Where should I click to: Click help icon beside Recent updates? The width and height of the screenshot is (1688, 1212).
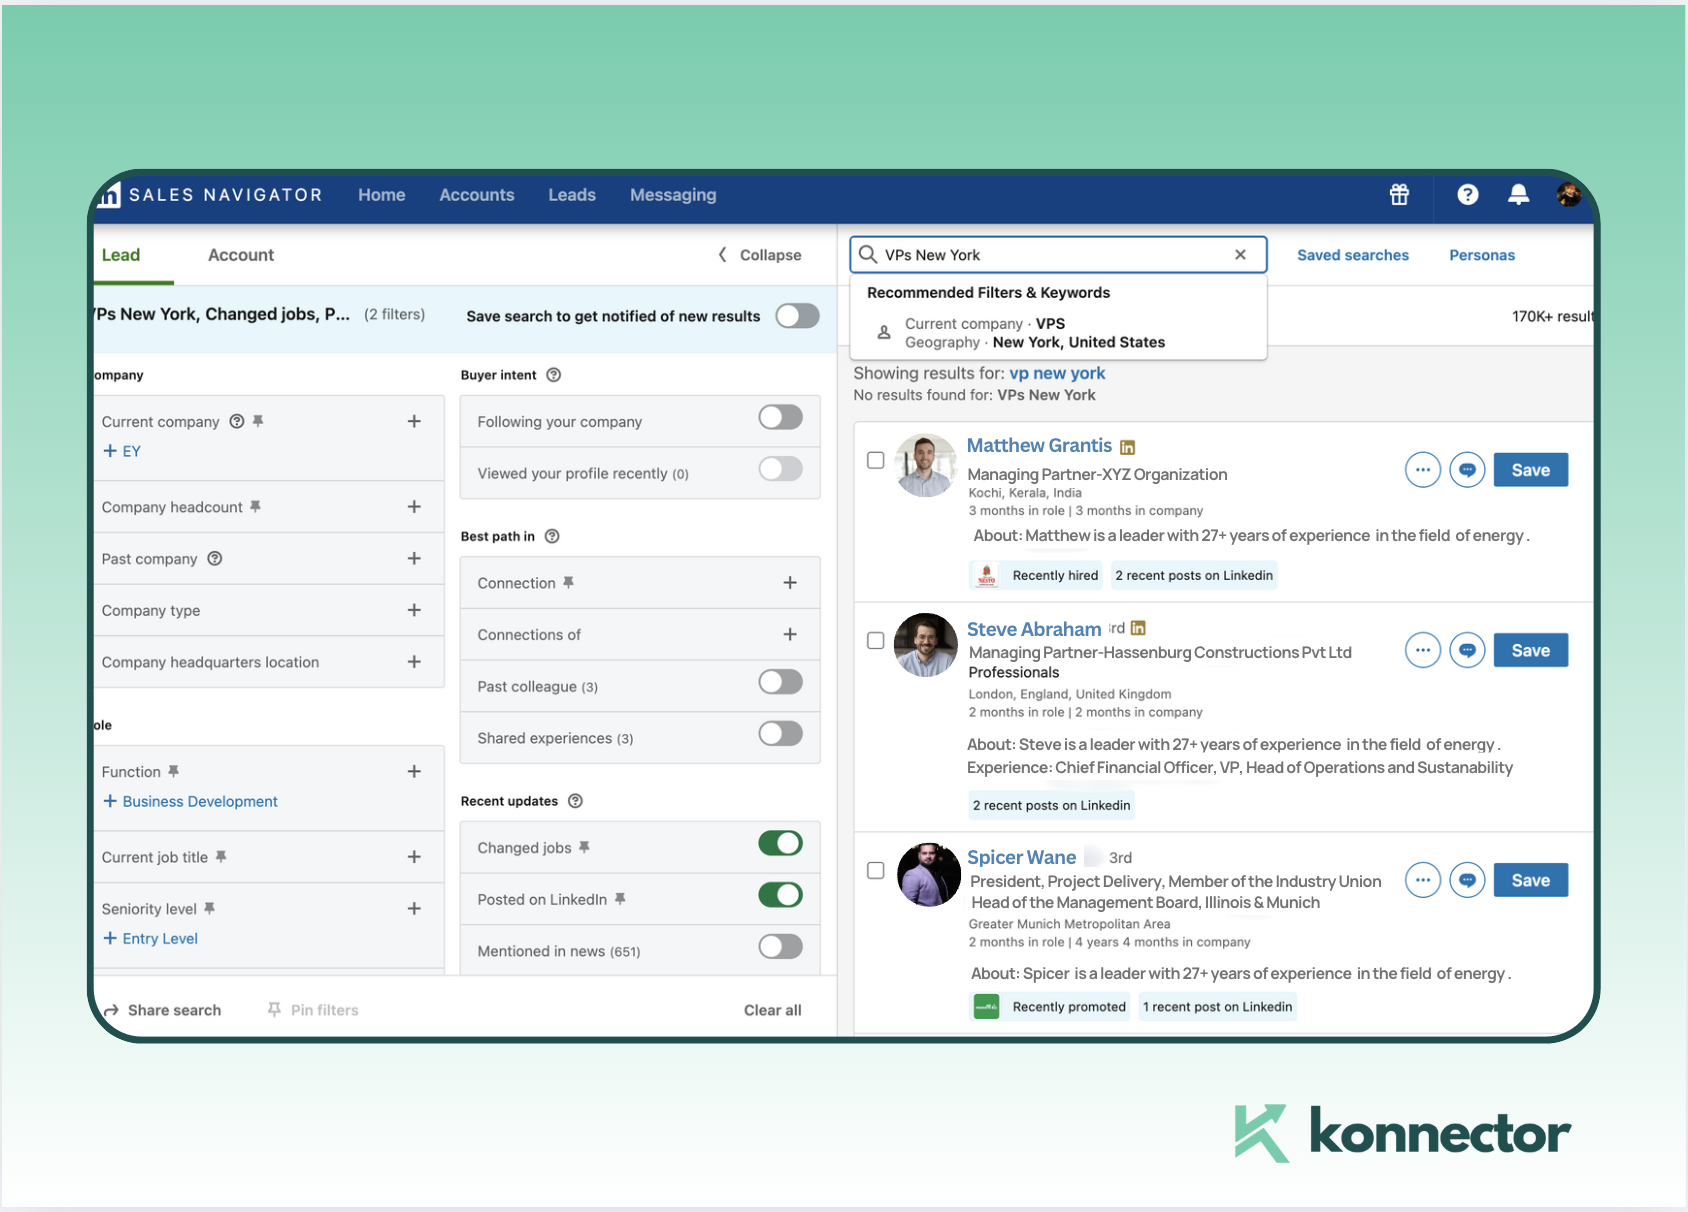click(575, 801)
